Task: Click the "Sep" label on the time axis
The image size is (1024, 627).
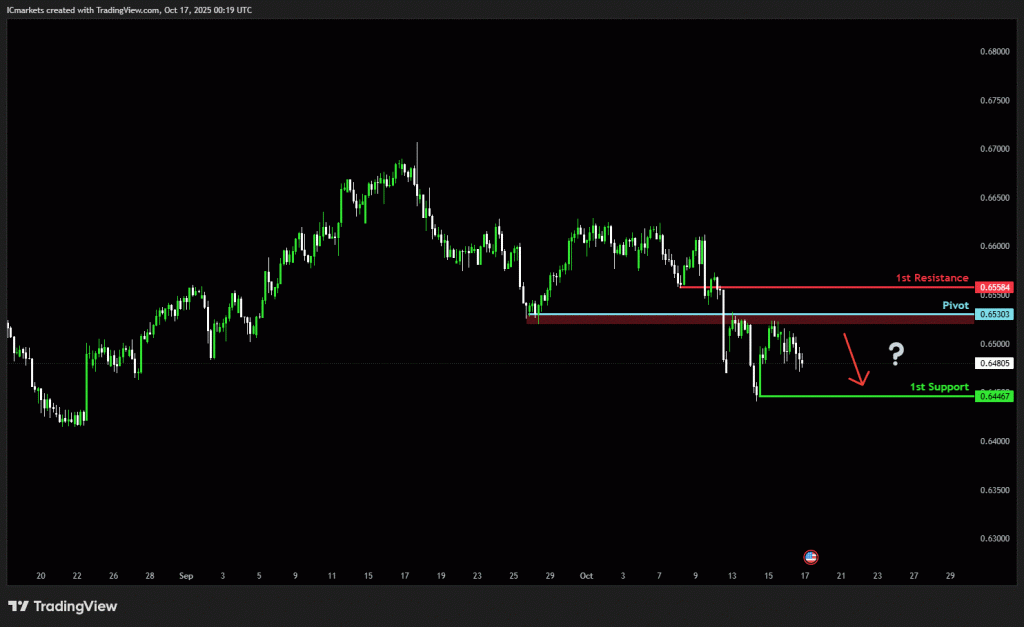Action: [x=185, y=576]
